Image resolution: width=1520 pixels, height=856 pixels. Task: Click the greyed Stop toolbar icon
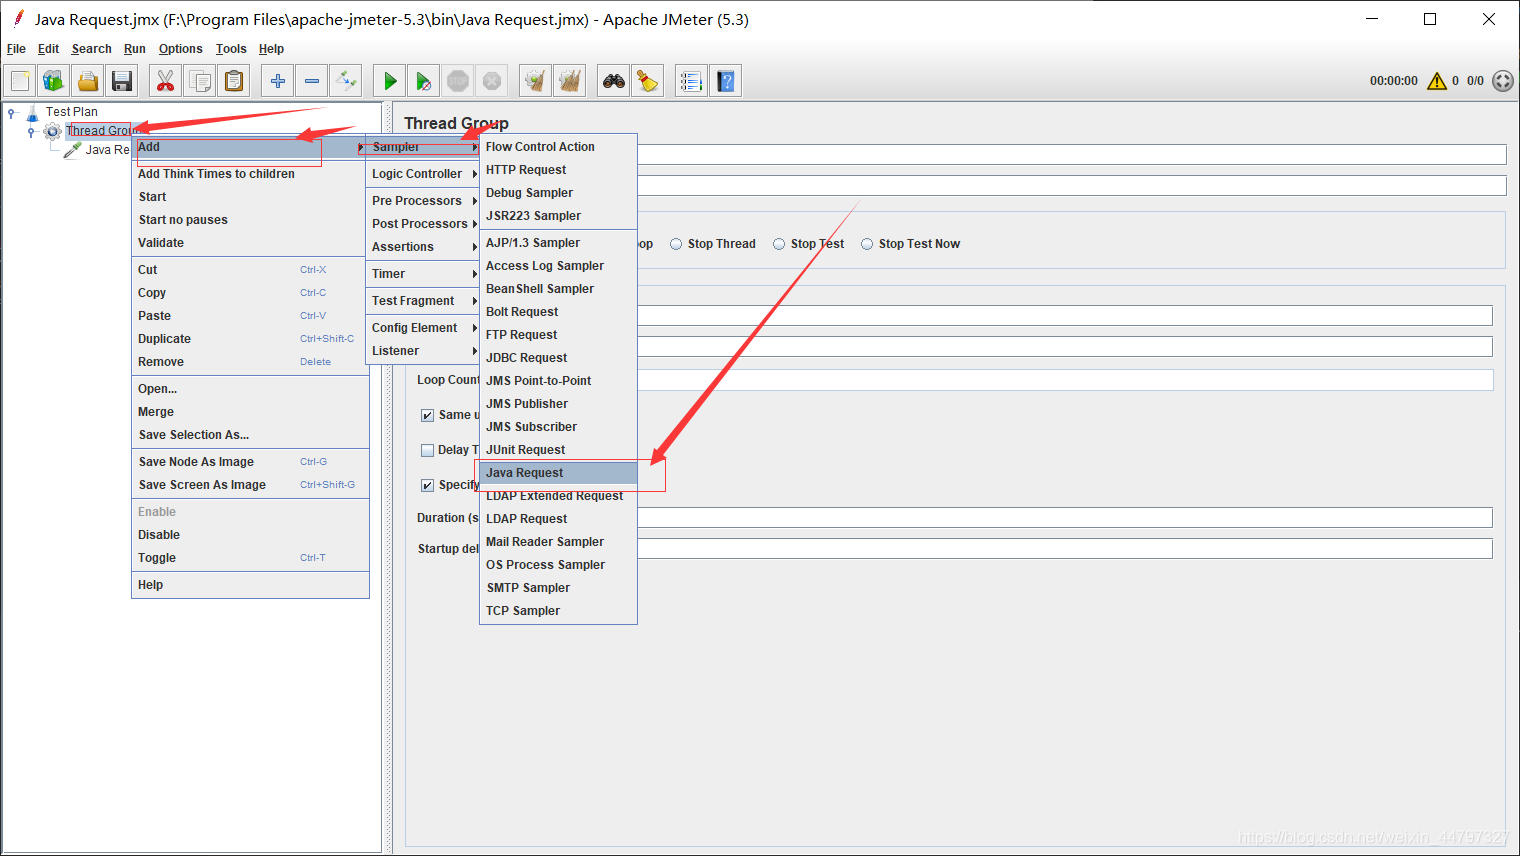tap(458, 81)
